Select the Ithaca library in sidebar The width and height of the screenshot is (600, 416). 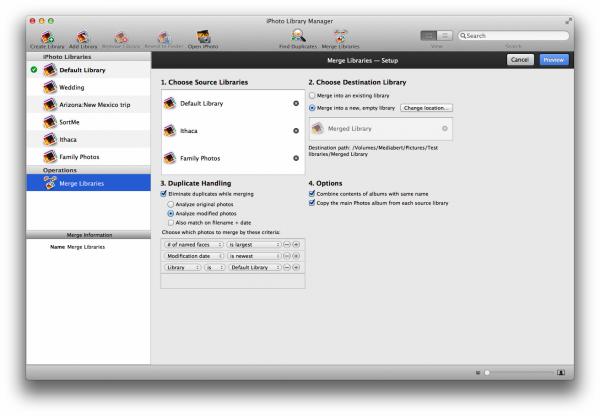[x=88, y=139]
